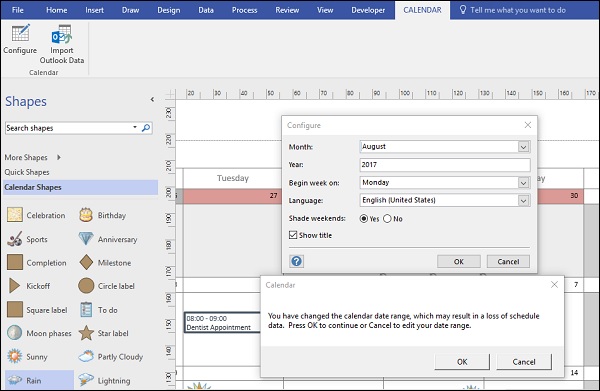Select the Anniversary diamond shape
Screen dimensions: 600x391
[x=108, y=239]
